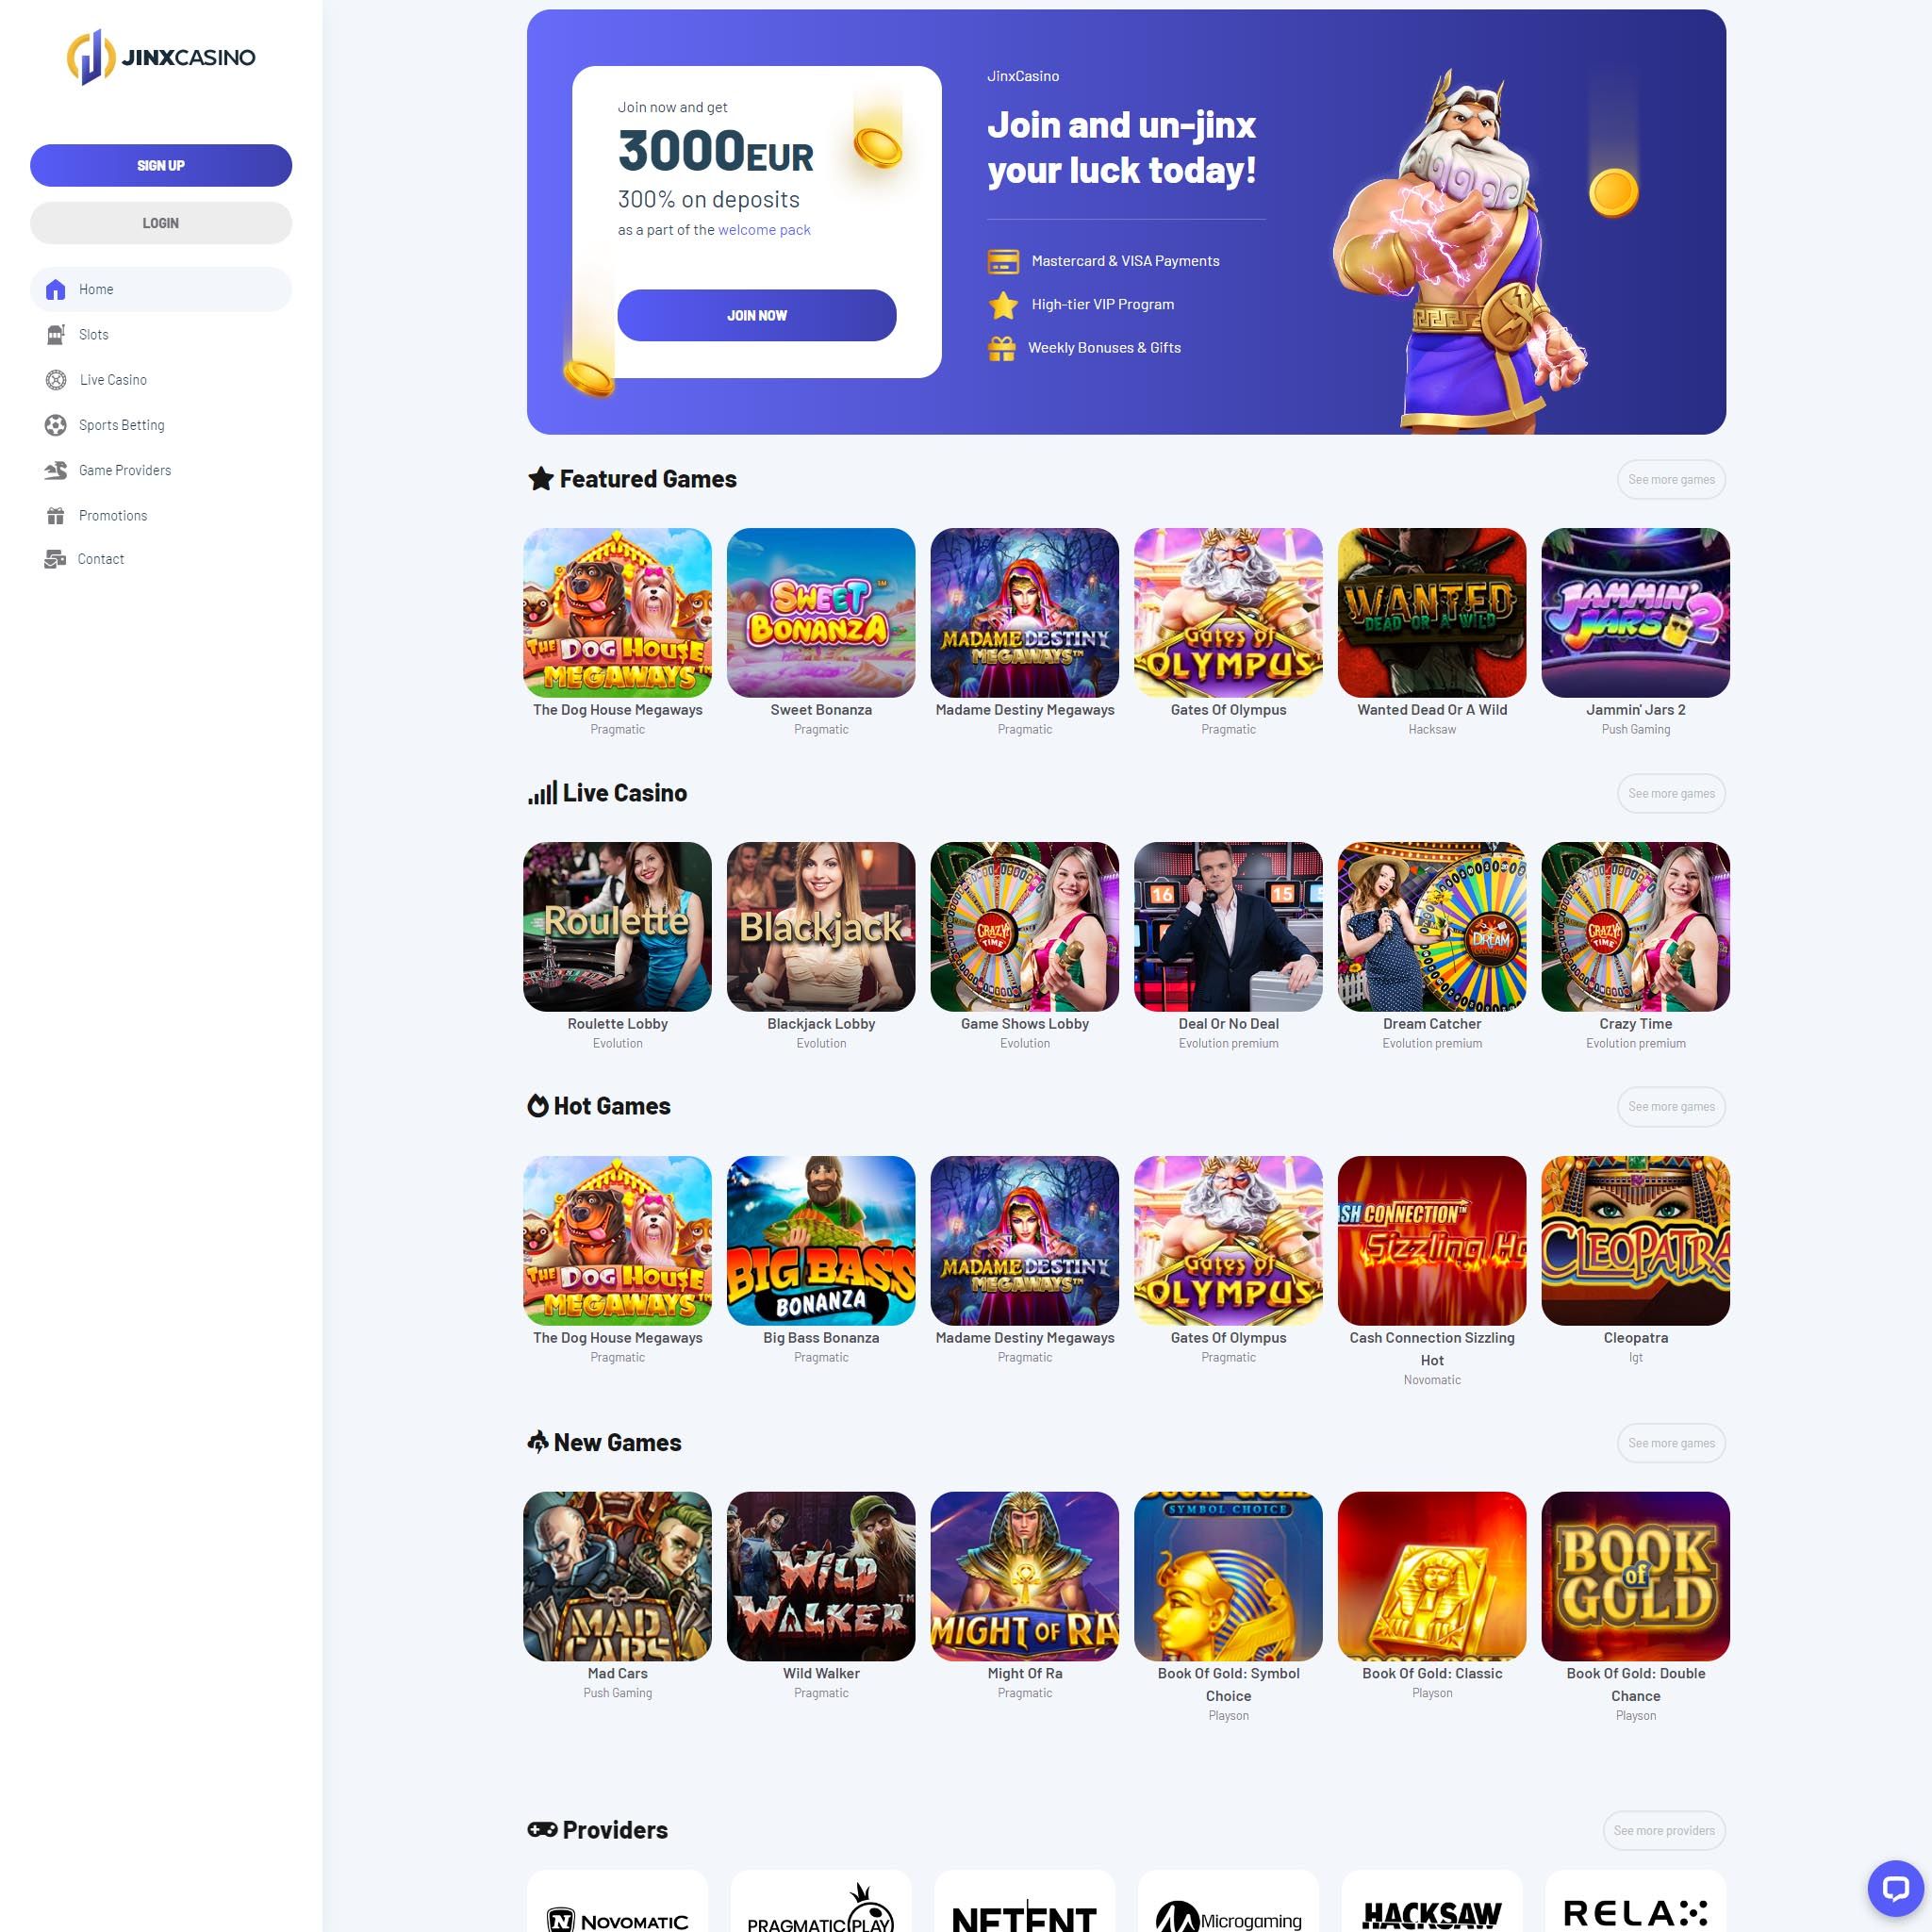The width and height of the screenshot is (1932, 1932).
Task: Click the Live Casino sidebar icon
Action: (55, 379)
